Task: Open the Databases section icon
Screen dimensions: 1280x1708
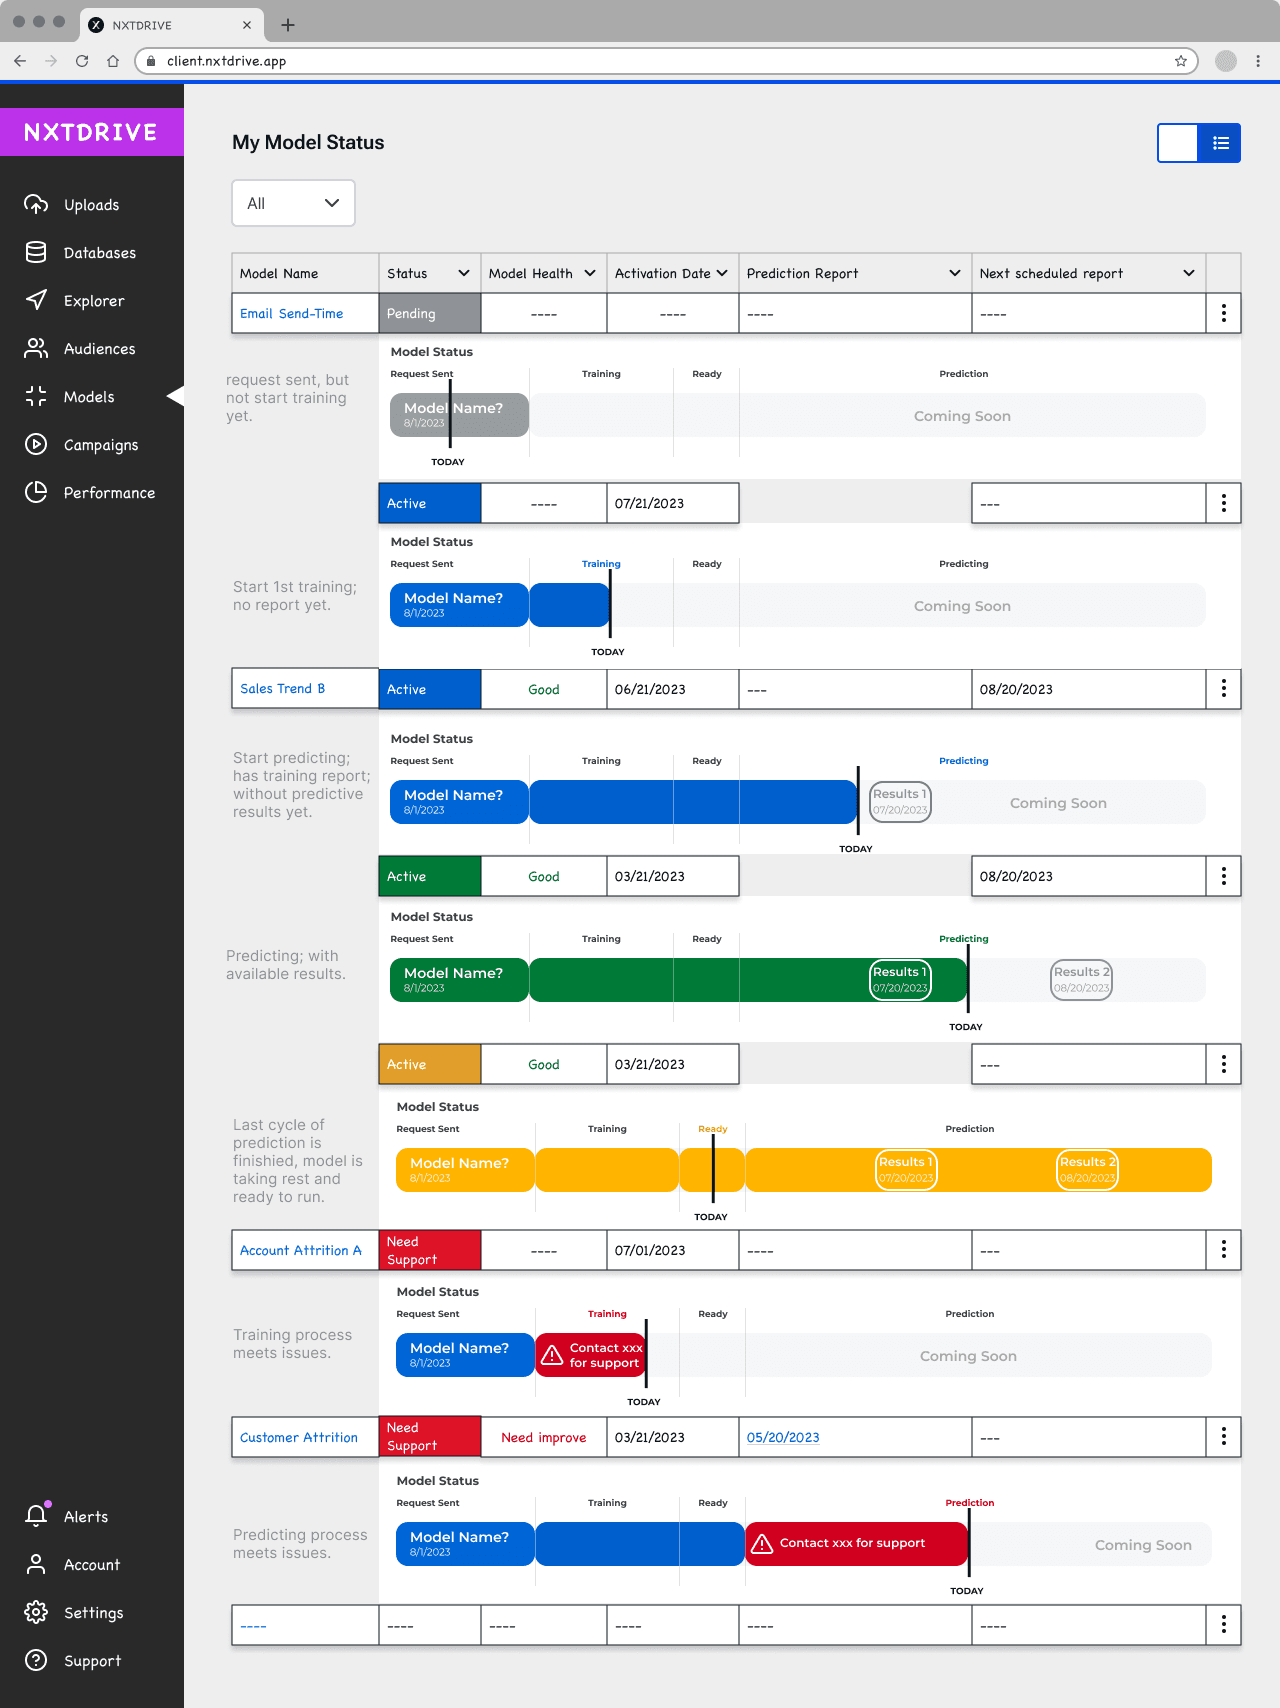Action: tap(36, 253)
